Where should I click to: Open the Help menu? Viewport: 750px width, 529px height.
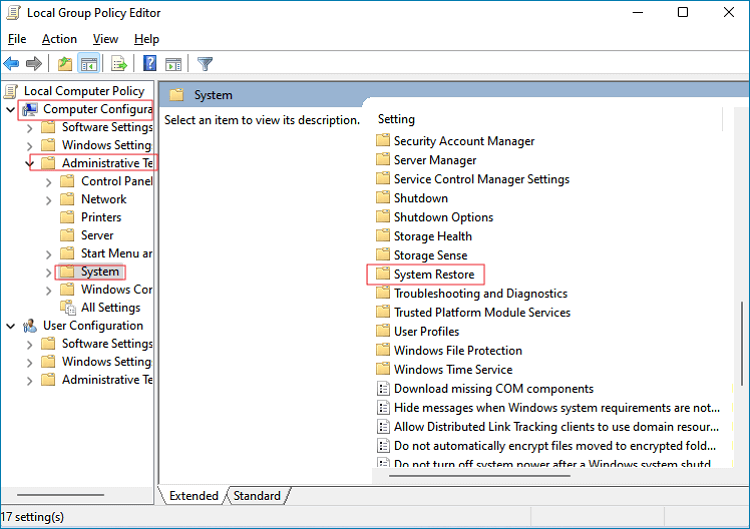pos(146,39)
